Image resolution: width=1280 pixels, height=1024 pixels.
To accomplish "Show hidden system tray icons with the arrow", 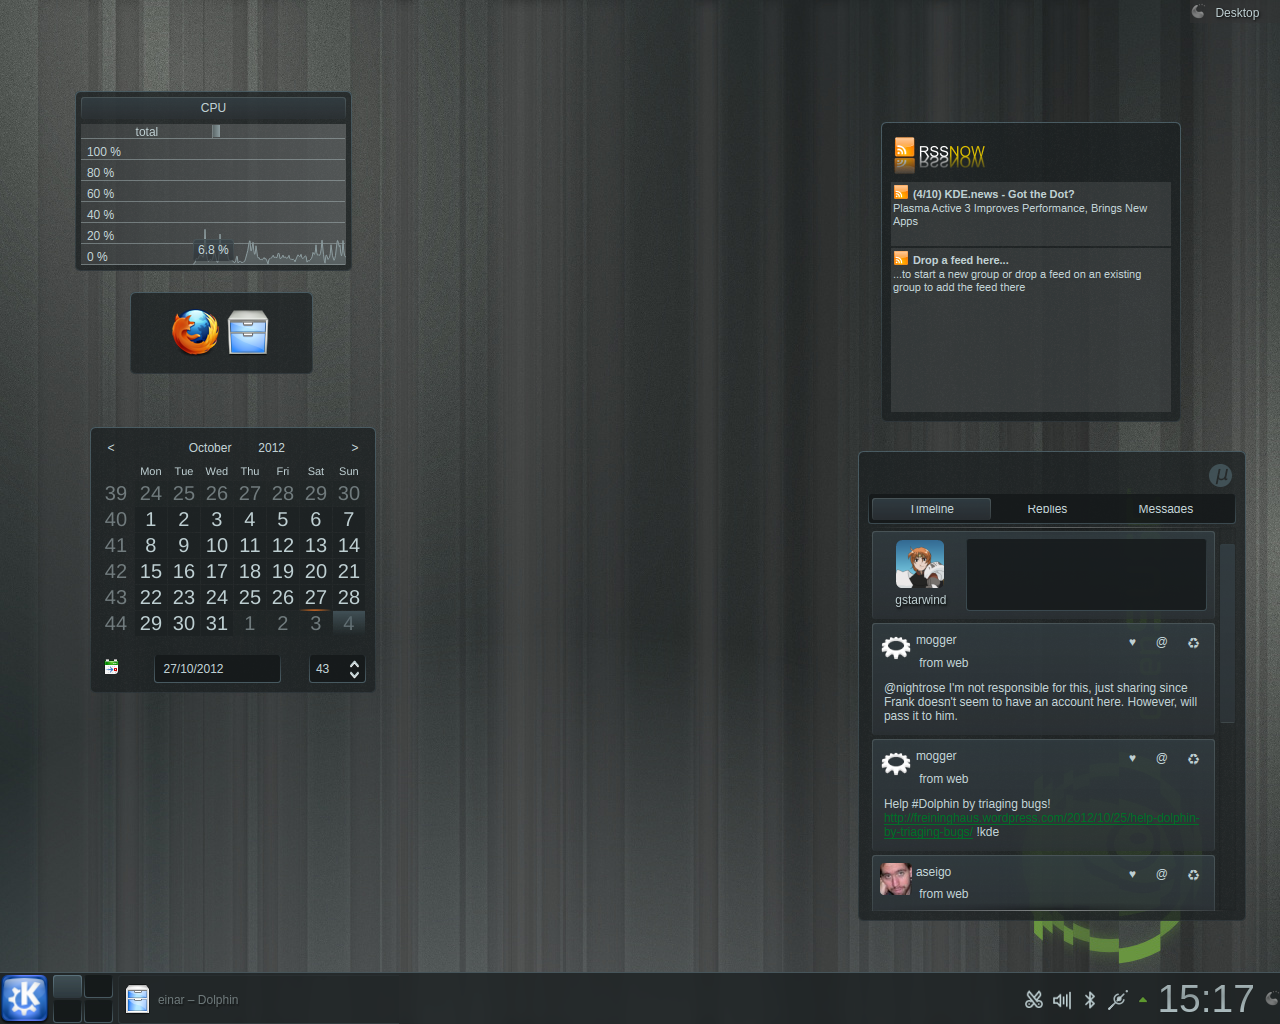I will 1143,999.
